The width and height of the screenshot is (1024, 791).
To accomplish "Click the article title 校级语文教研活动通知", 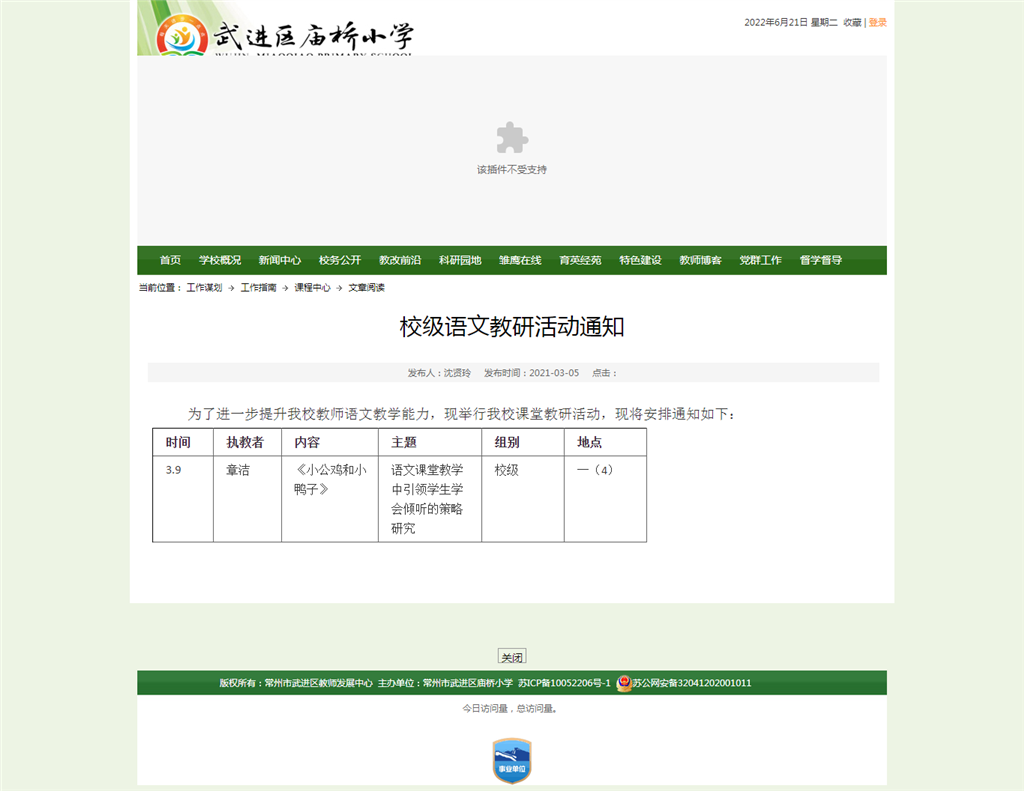I will [x=512, y=327].
